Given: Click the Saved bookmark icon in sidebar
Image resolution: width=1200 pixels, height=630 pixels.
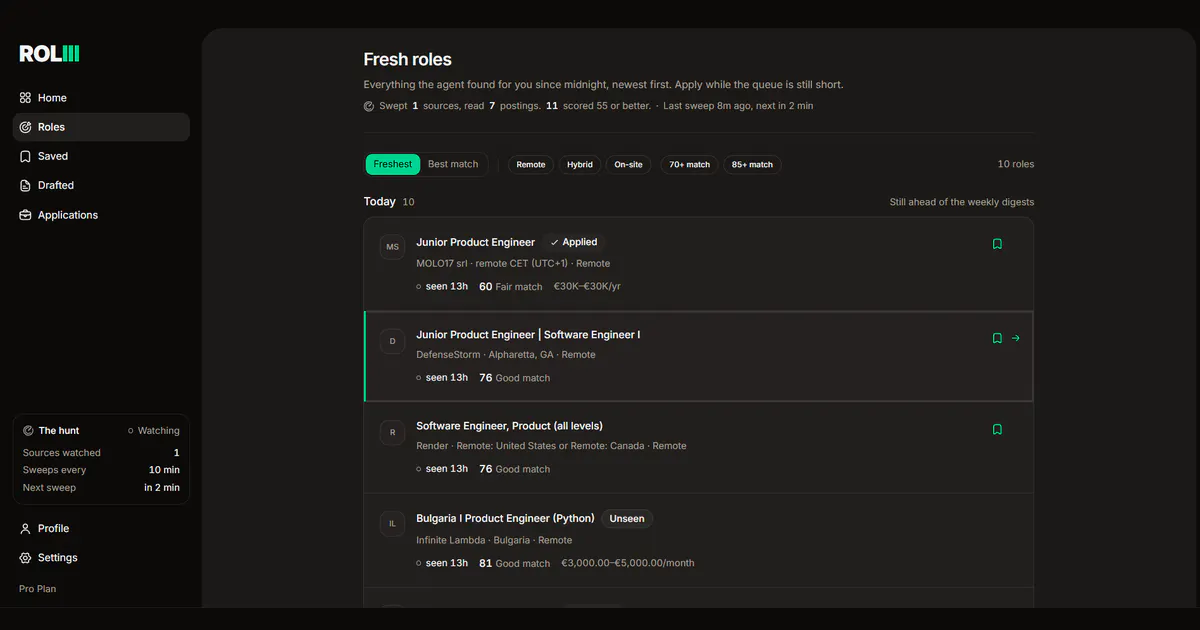Looking at the screenshot, I should point(26,156).
